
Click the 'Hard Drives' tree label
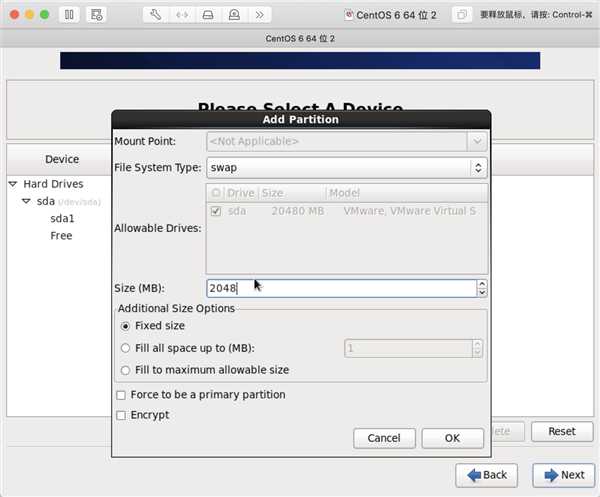(53, 184)
